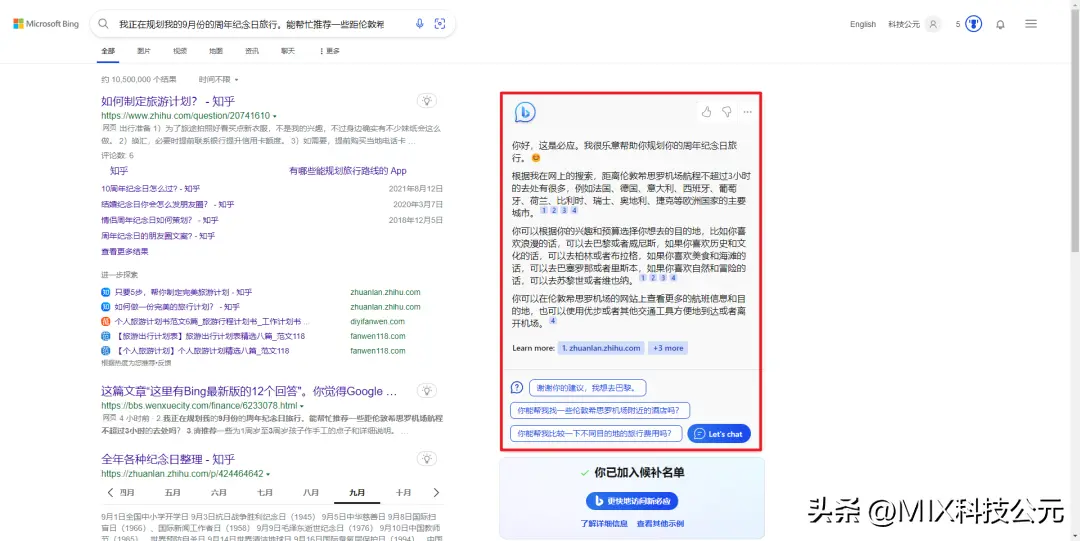
Task: Open the 查看其他示例 link
Action: 660,524
